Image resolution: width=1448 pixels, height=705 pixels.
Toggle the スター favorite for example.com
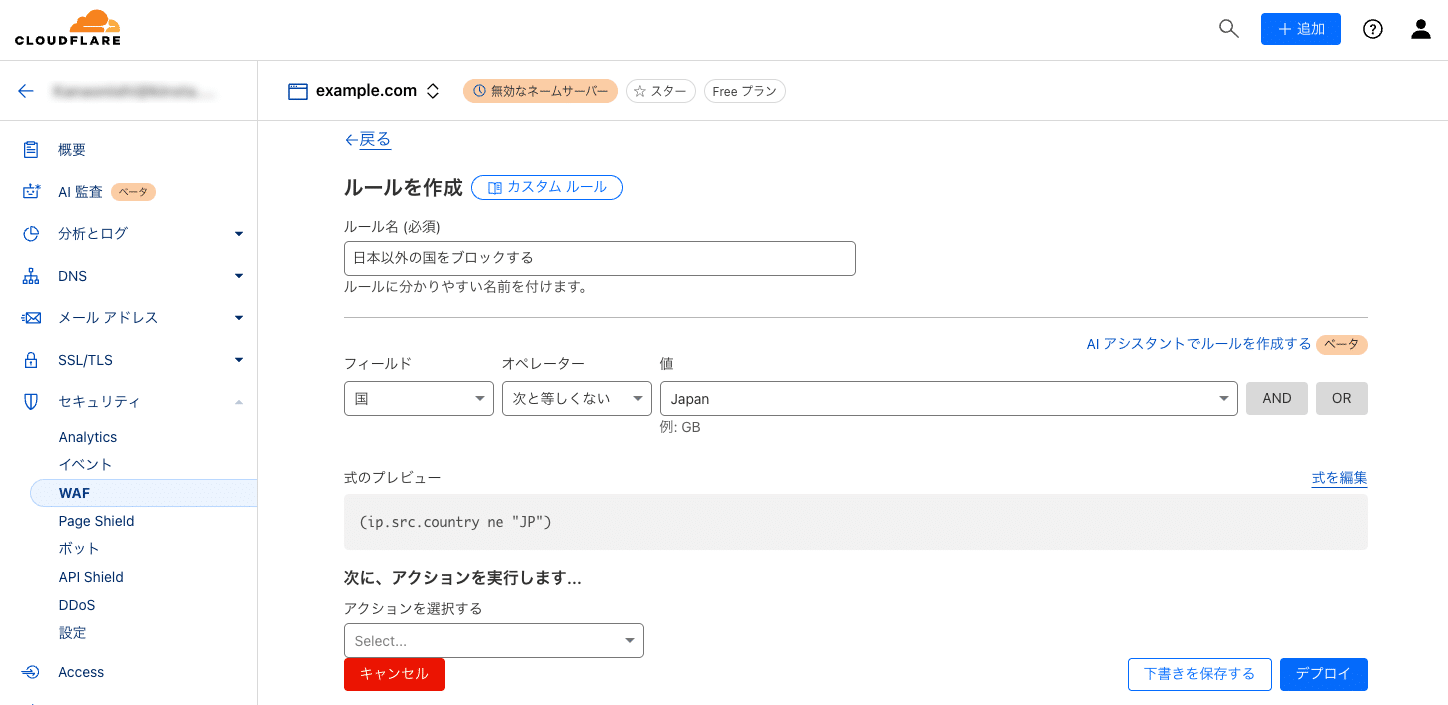[660, 90]
